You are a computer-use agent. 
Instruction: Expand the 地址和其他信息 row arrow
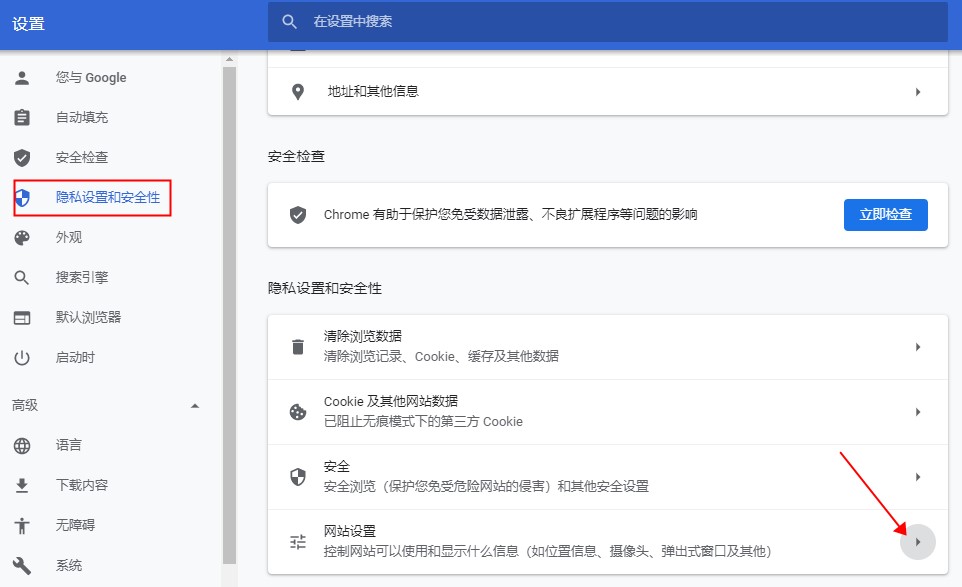[918, 92]
